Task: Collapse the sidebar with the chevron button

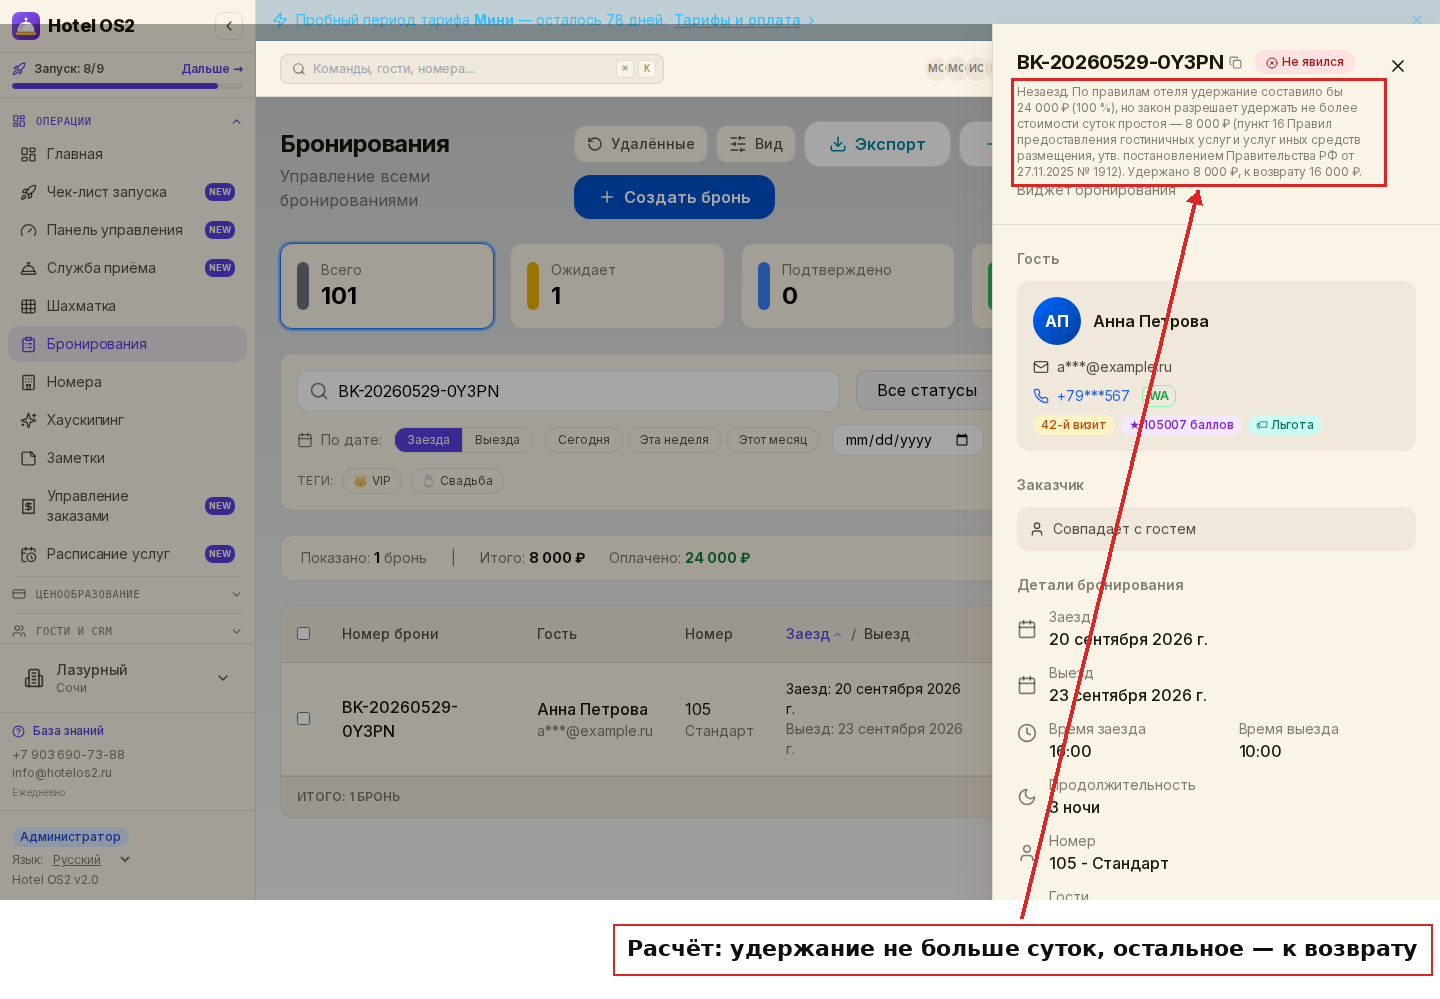Action: (229, 26)
